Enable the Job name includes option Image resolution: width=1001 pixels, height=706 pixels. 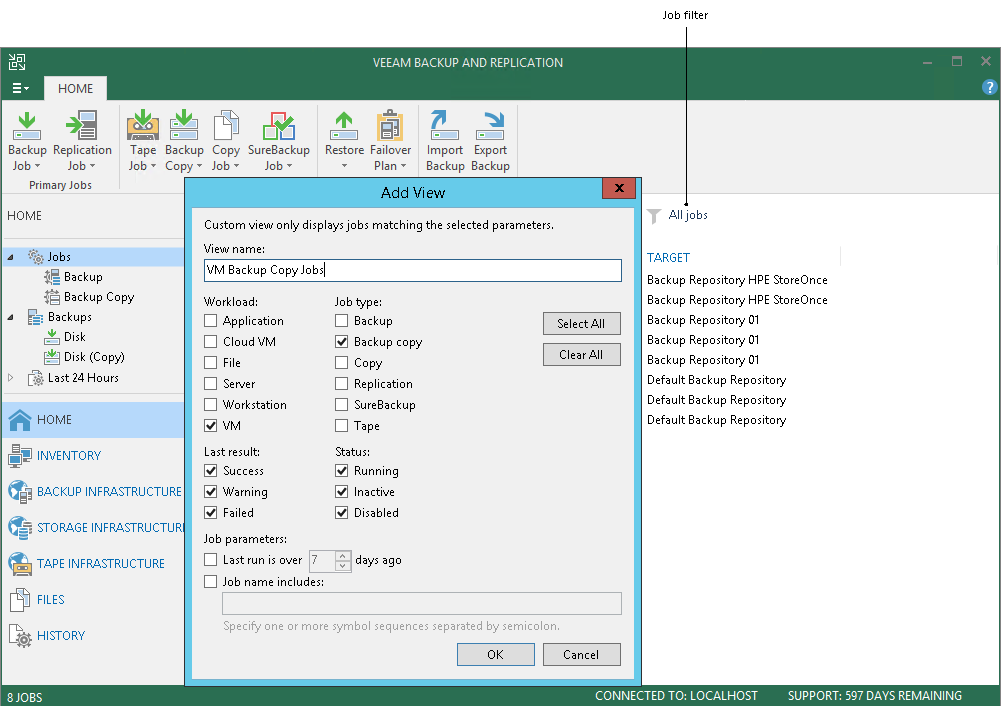click(x=211, y=582)
